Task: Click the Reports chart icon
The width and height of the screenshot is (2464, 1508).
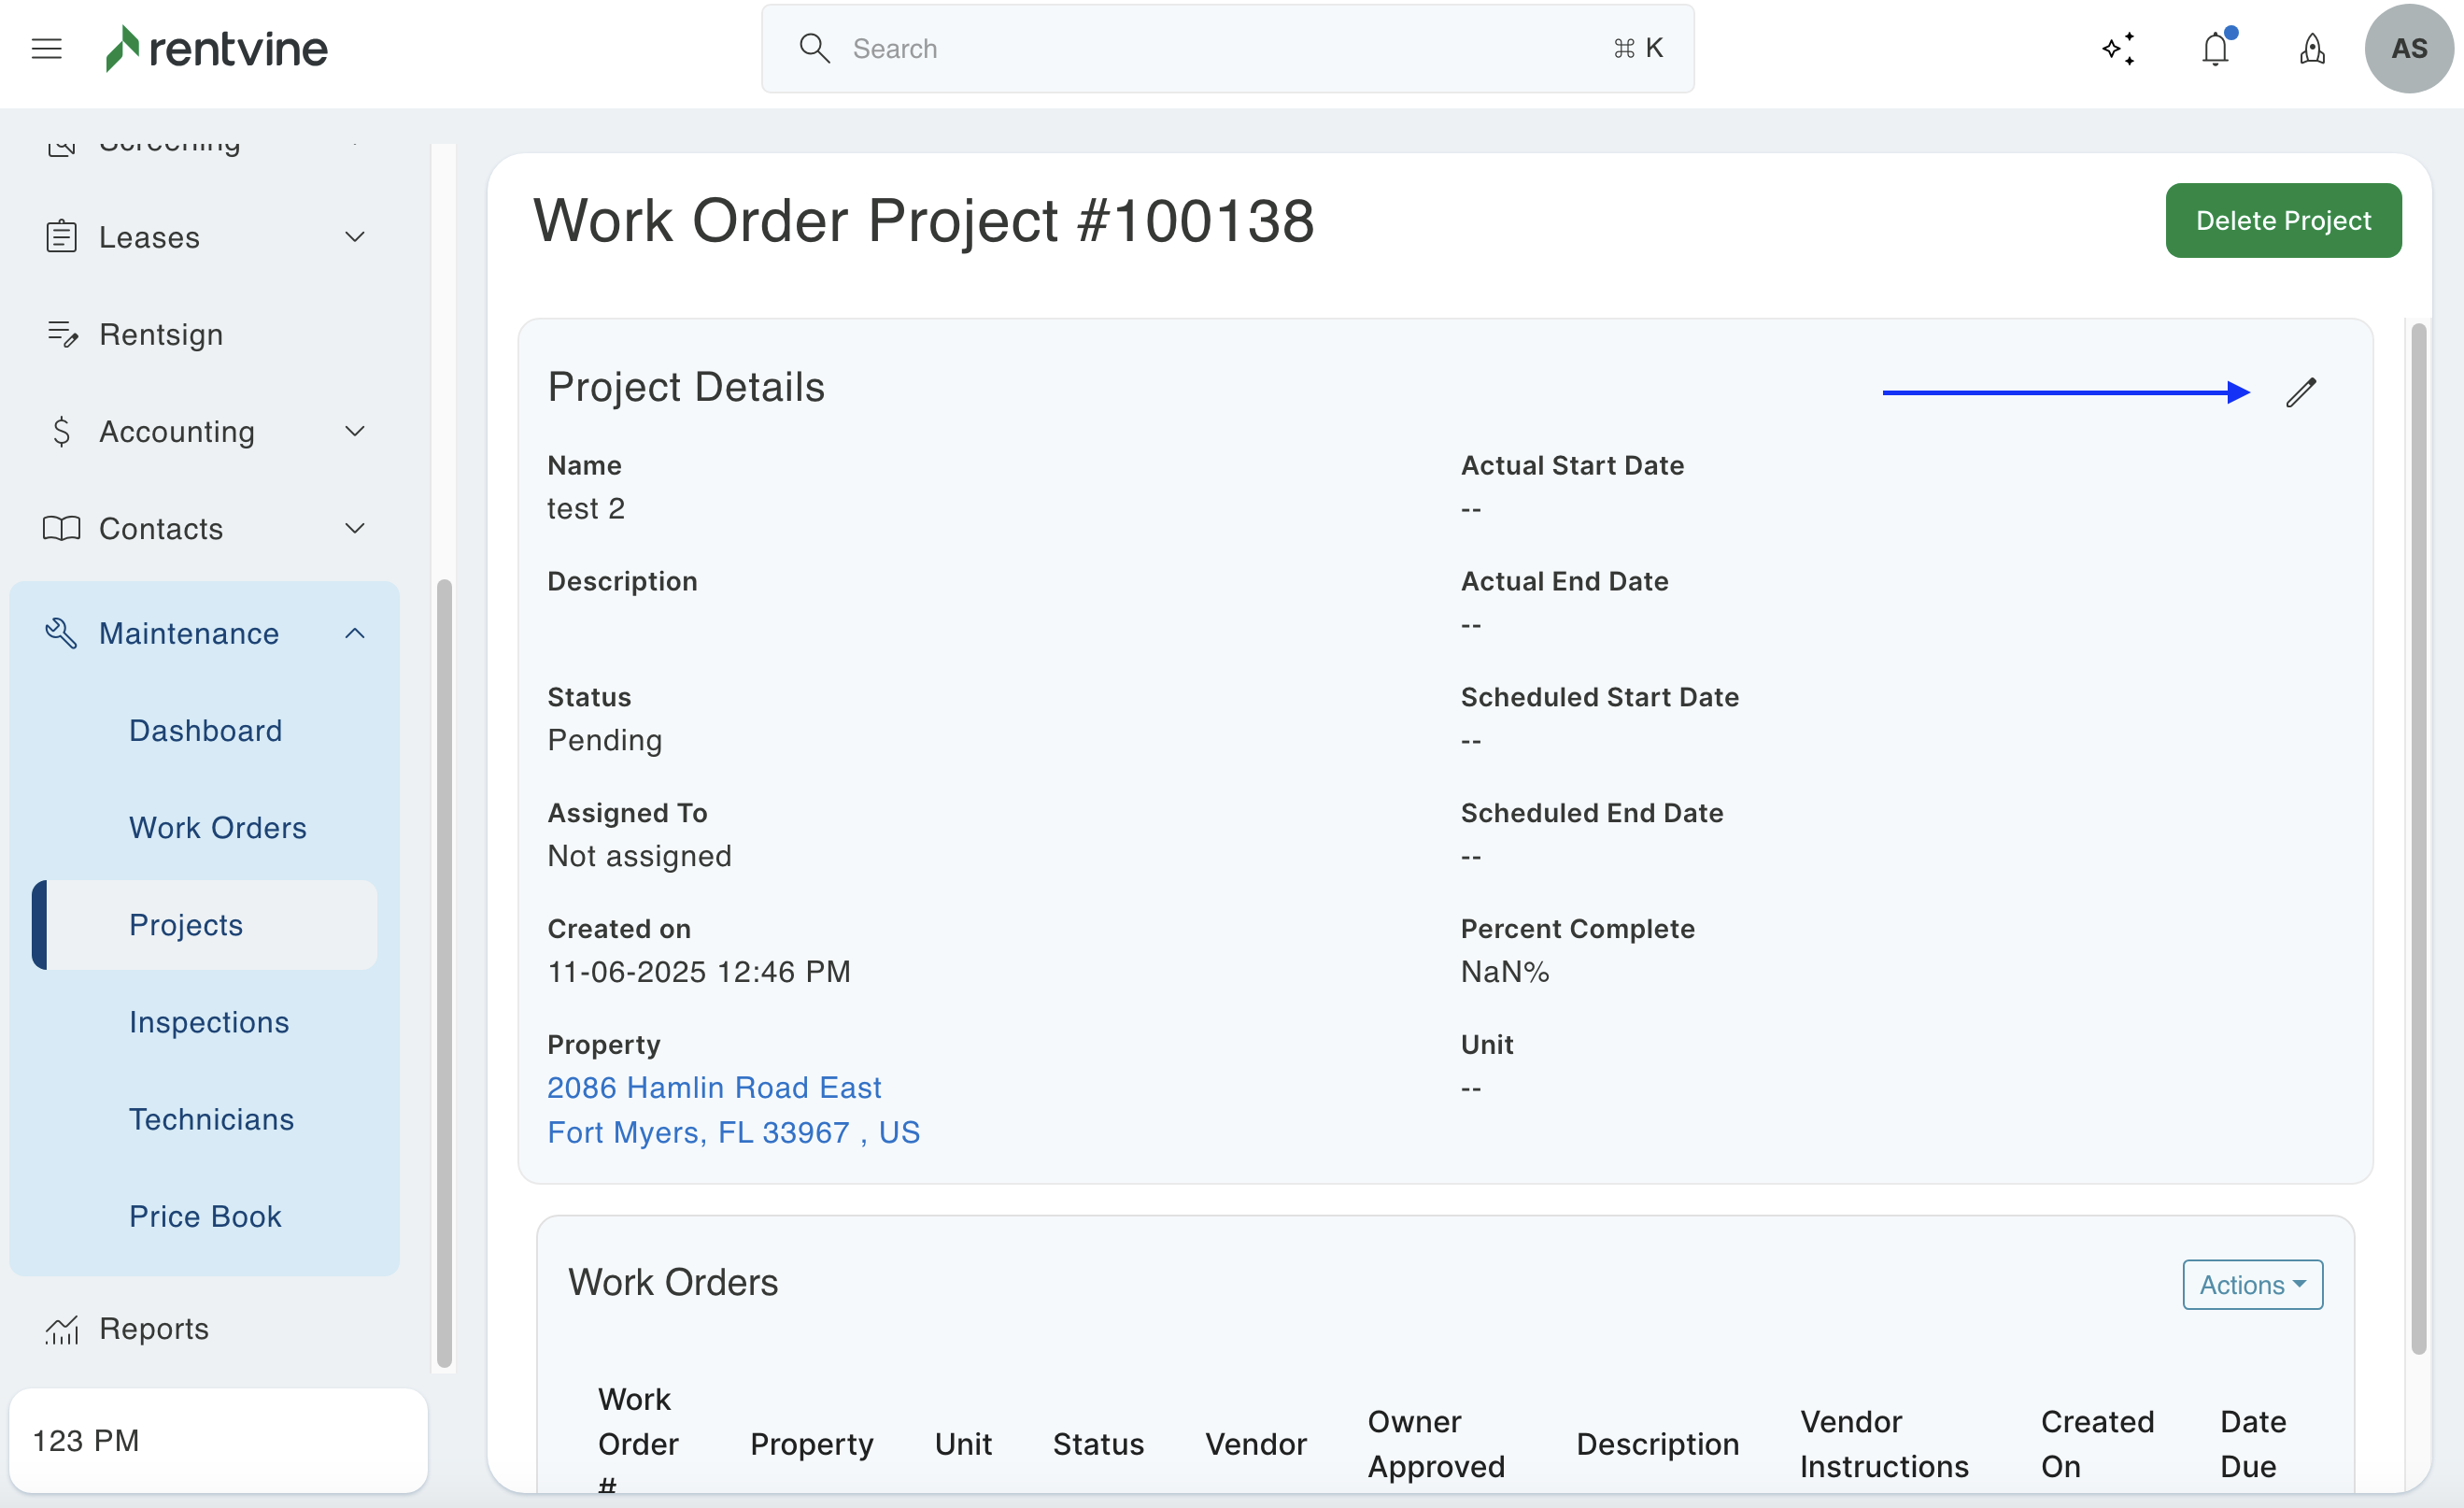Action: coord(61,1329)
